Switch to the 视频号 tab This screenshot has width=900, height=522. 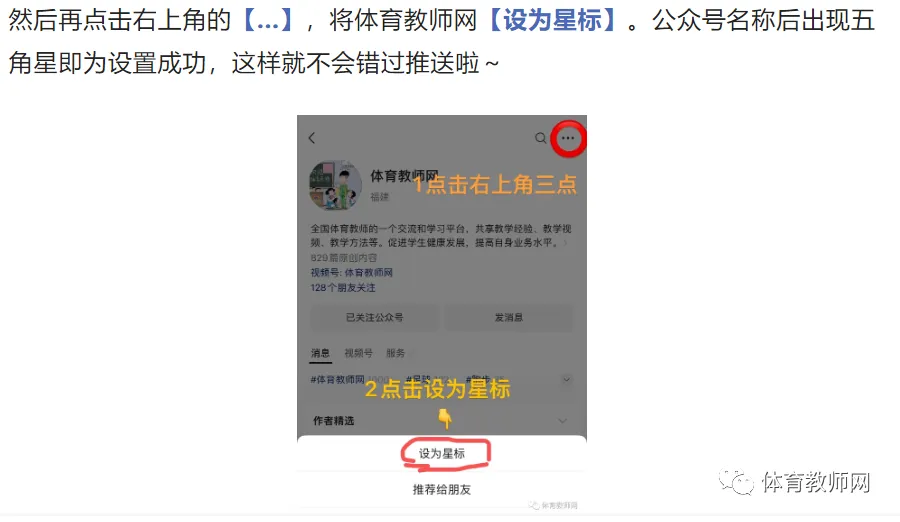358,353
